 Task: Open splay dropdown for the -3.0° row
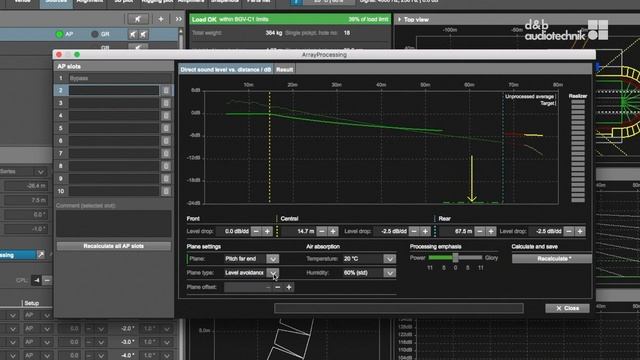click(x=167, y=342)
